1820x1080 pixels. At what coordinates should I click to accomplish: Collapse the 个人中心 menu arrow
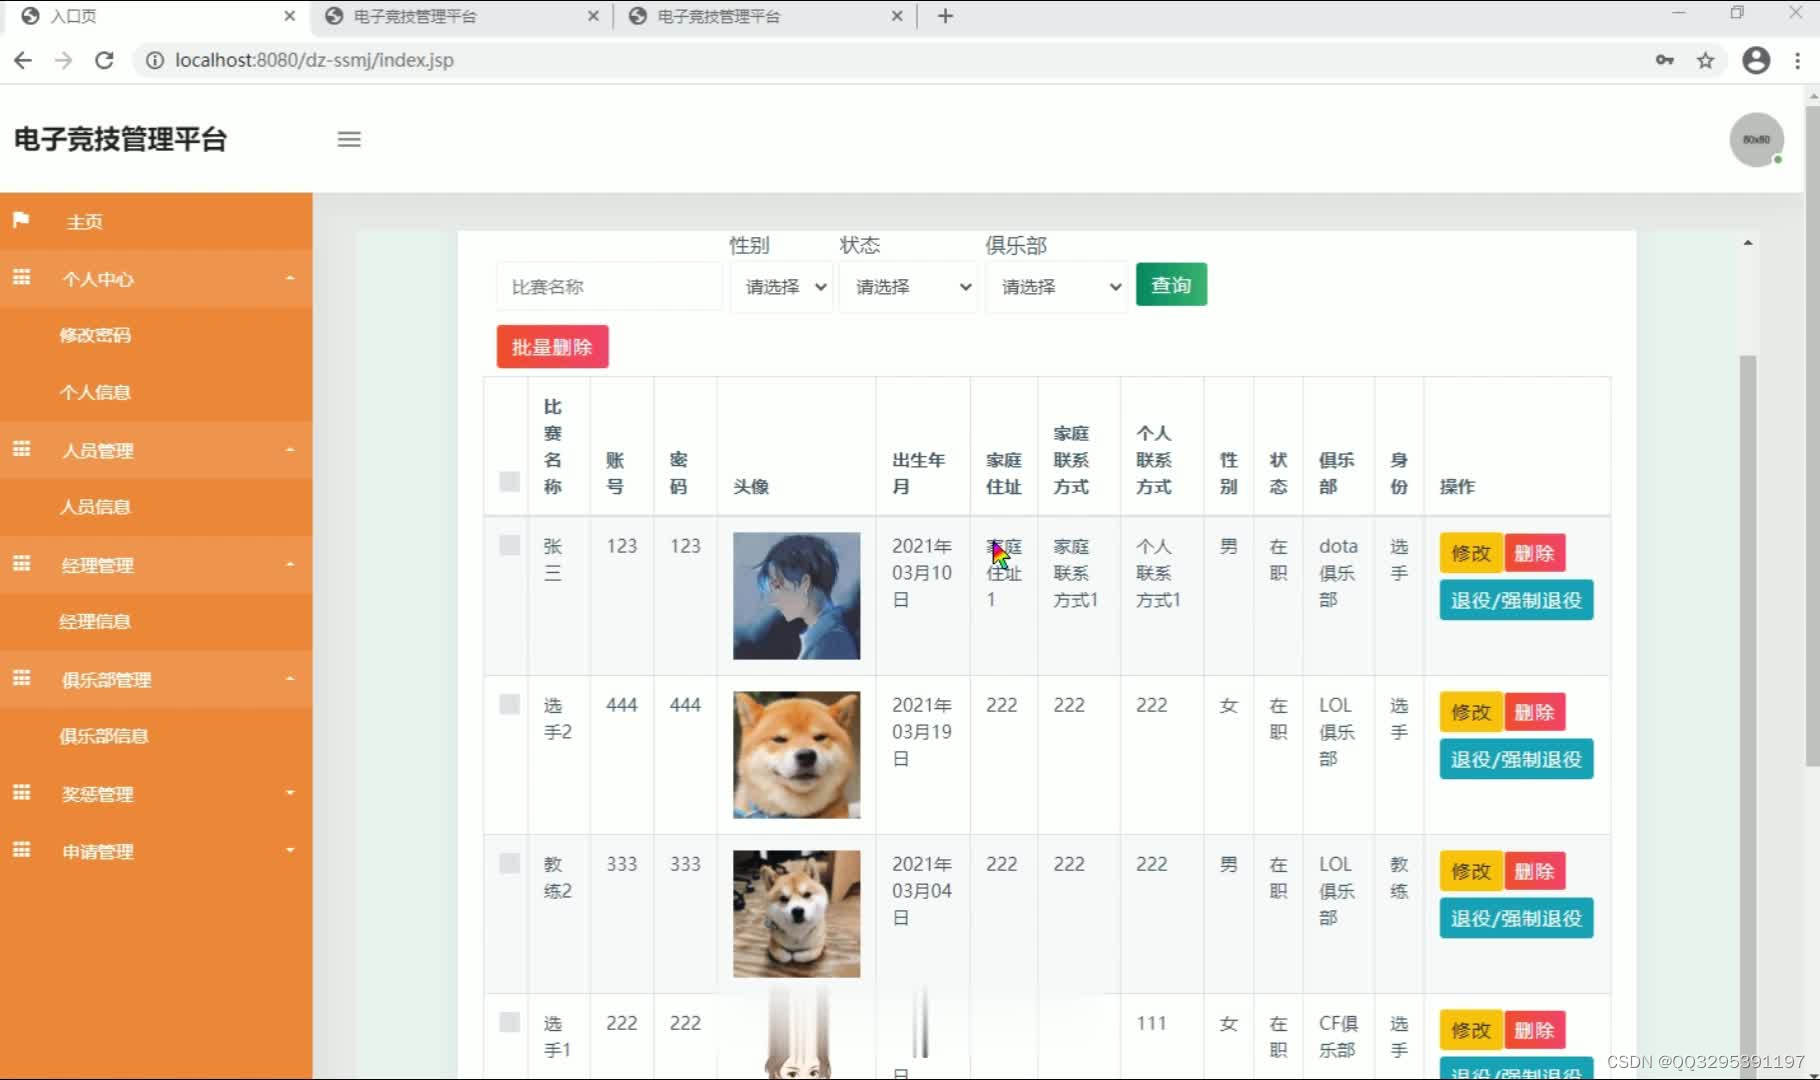pyautogui.click(x=290, y=278)
